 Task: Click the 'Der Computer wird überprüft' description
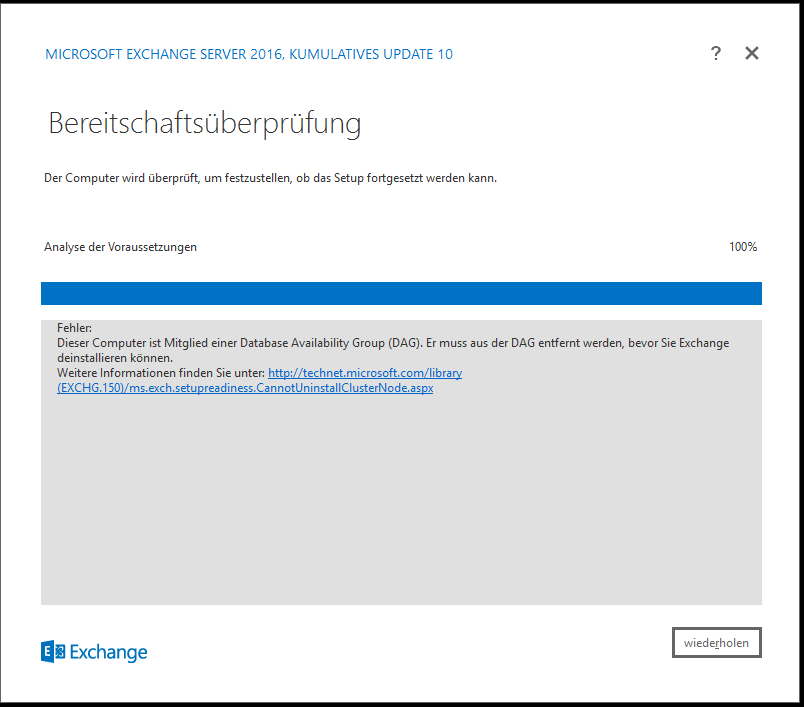pyautogui.click(x=270, y=178)
